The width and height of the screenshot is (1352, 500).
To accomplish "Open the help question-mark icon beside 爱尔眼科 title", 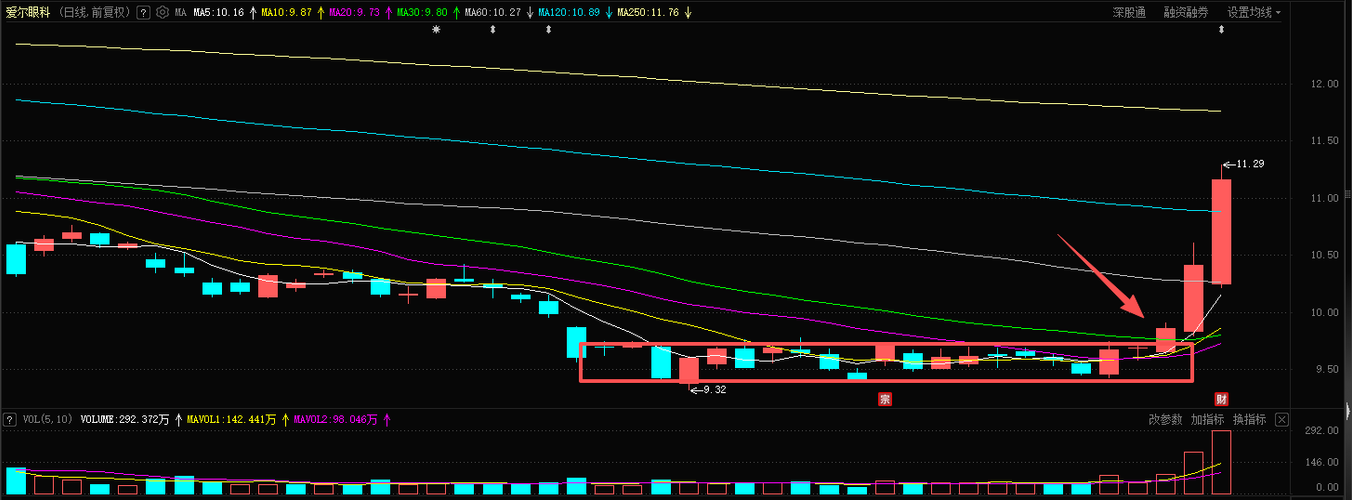I will 144,13.
